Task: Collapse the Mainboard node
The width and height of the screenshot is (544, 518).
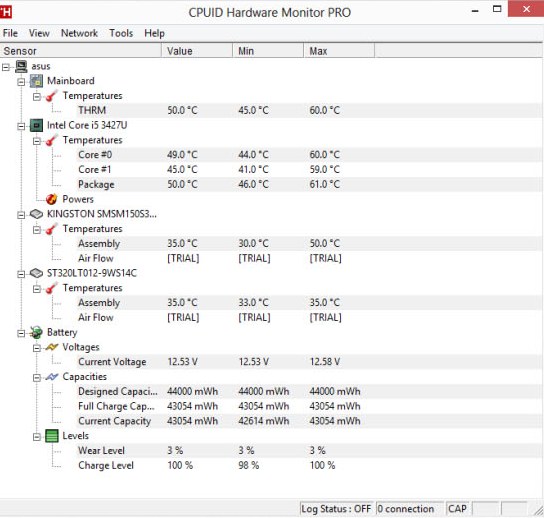Action: point(21,82)
